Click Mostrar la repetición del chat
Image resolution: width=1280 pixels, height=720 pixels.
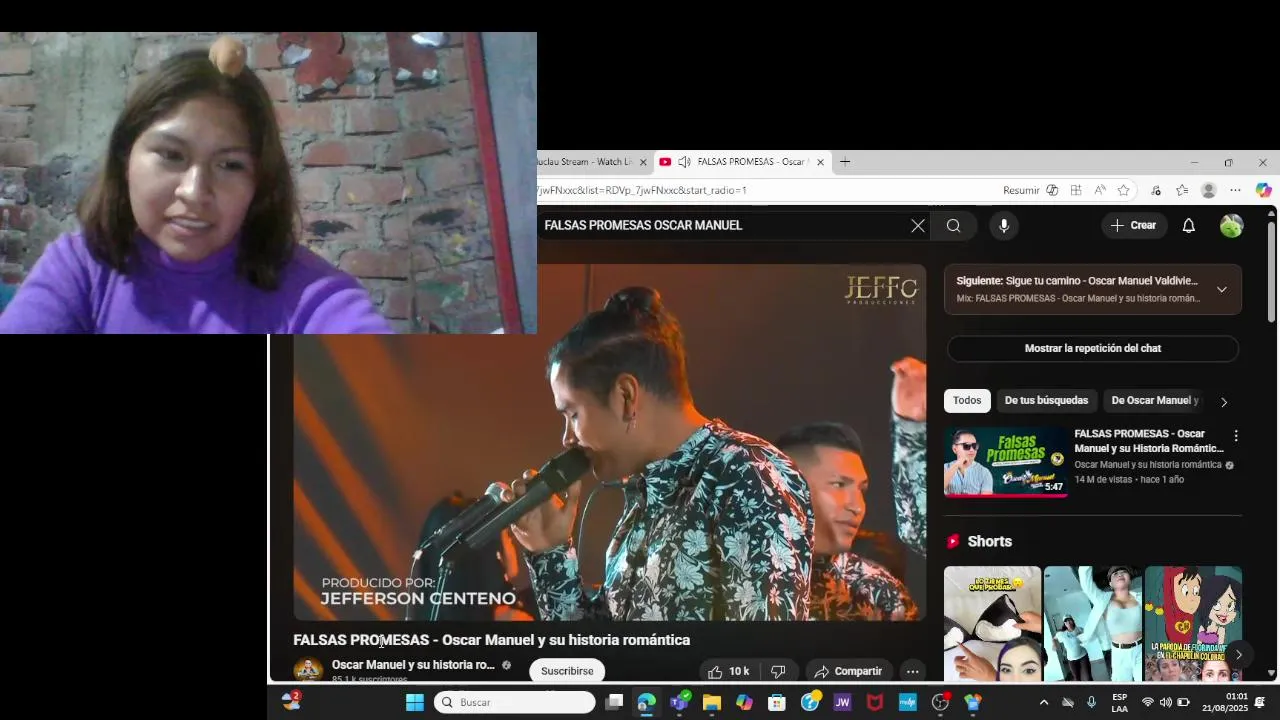tap(1092, 349)
